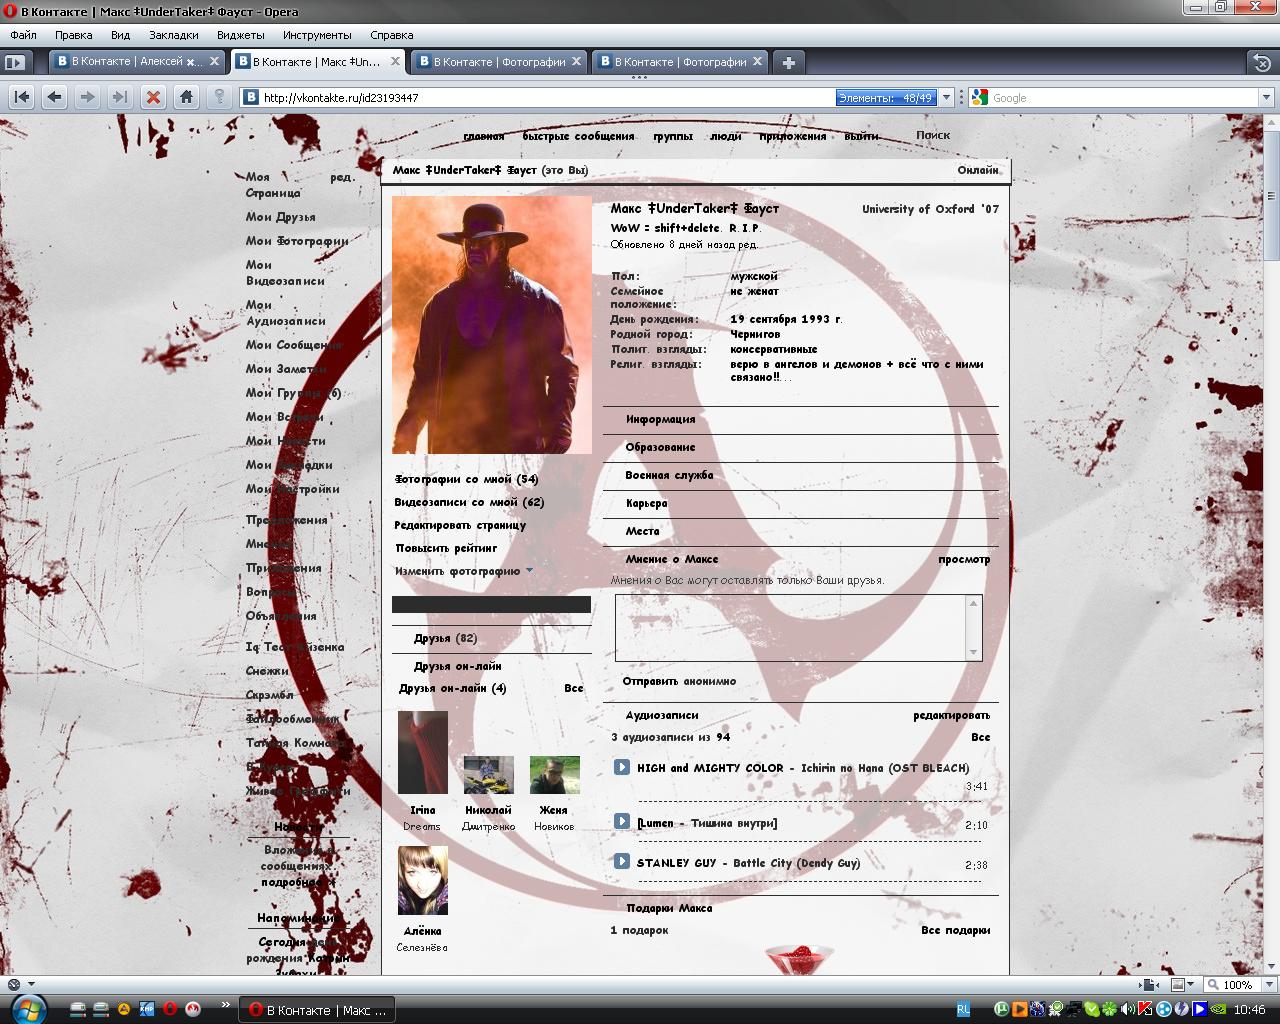Click 'Все подарки' link
The height and width of the screenshot is (1024, 1280).
point(956,930)
